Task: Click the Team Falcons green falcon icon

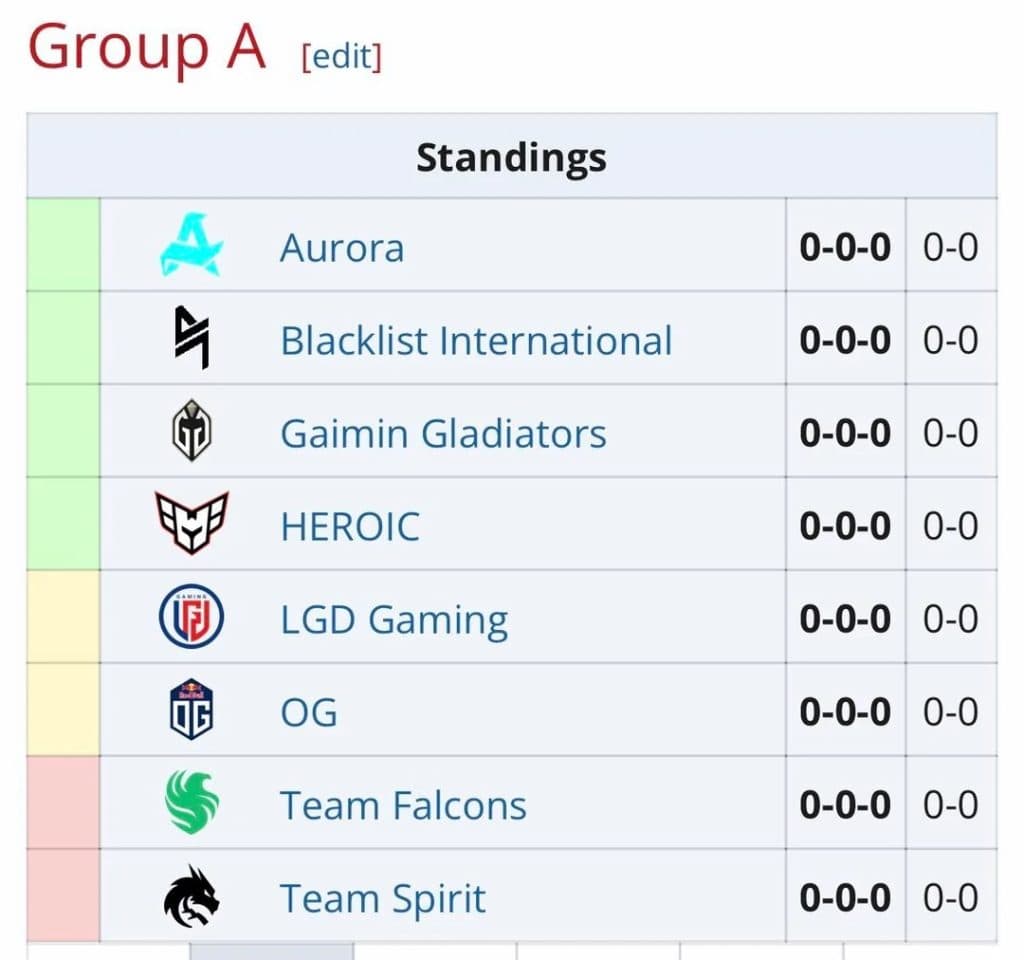Action: 190,804
